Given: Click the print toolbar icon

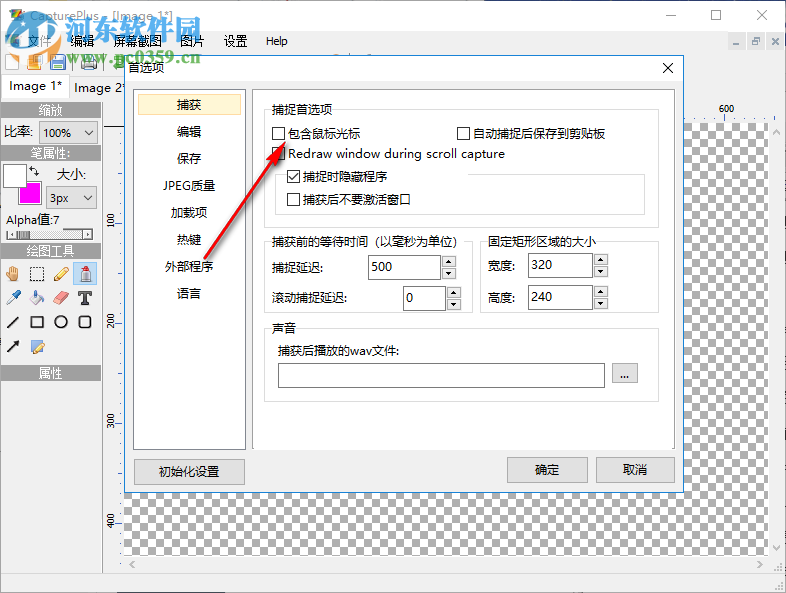Looking at the screenshot, I should [89, 62].
